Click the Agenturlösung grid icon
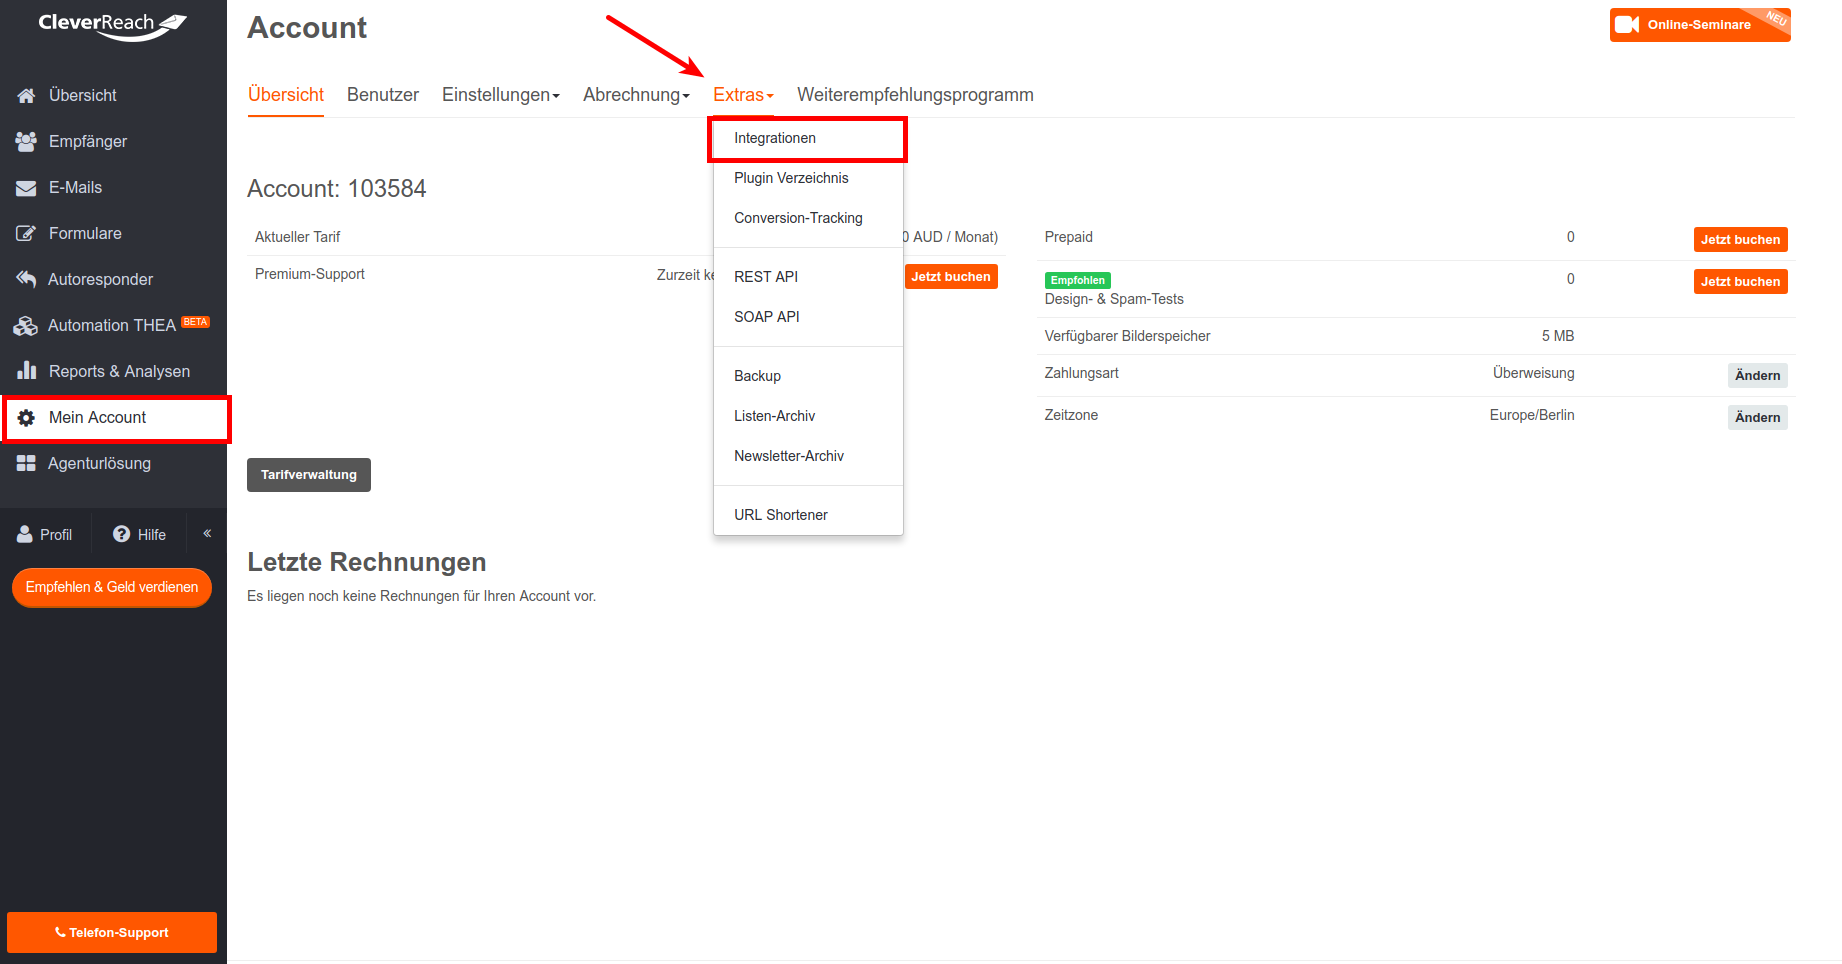The width and height of the screenshot is (1842, 964). pyautogui.click(x=26, y=463)
